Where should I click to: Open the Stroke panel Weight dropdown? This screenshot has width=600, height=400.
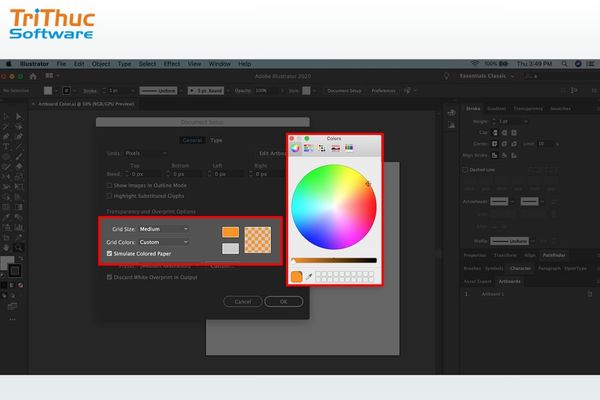coord(527,121)
